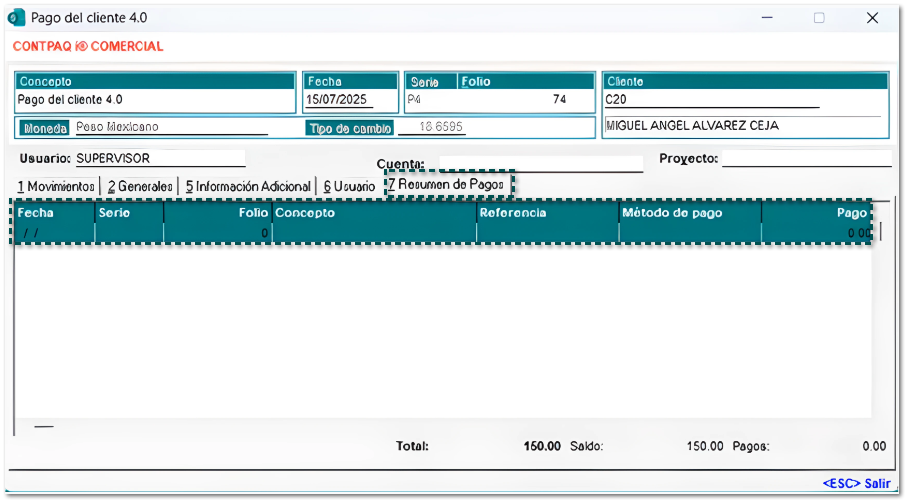Click the Moneda label button
The height and width of the screenshot is (503, 908).
pos(45,128)
